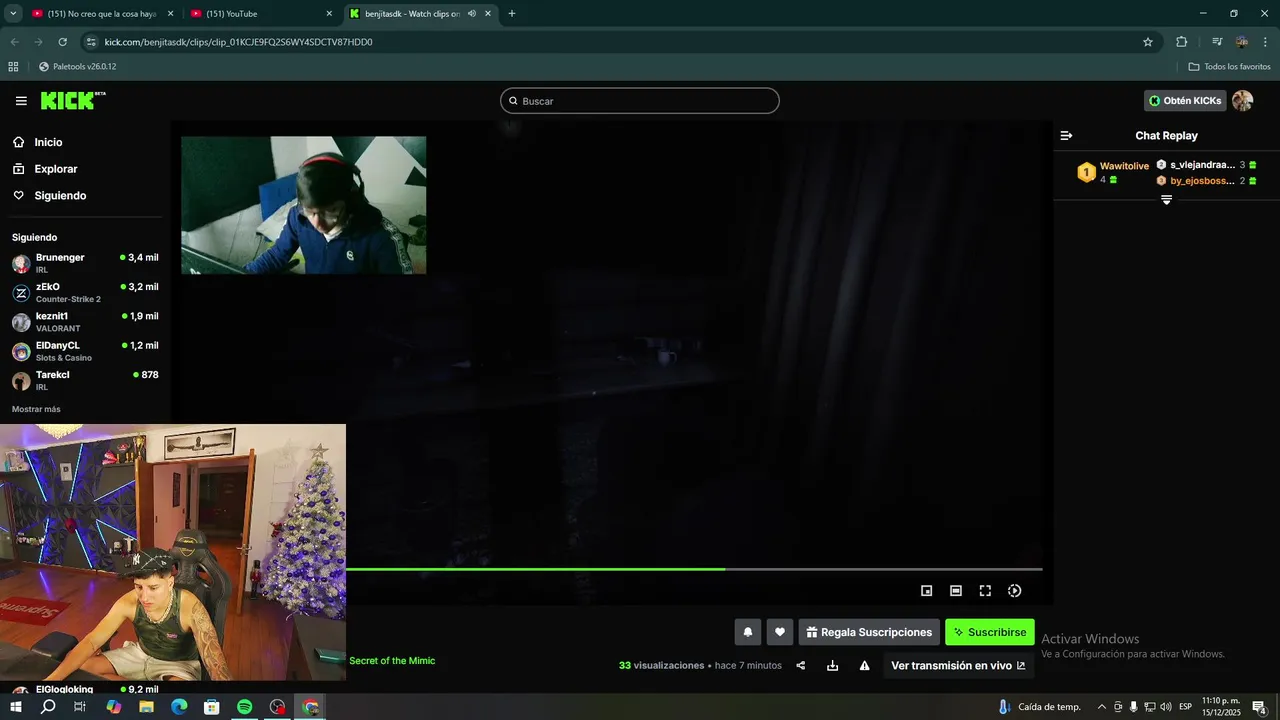
Task: Open Spotify from the taskbar
Action: [245, 707]
